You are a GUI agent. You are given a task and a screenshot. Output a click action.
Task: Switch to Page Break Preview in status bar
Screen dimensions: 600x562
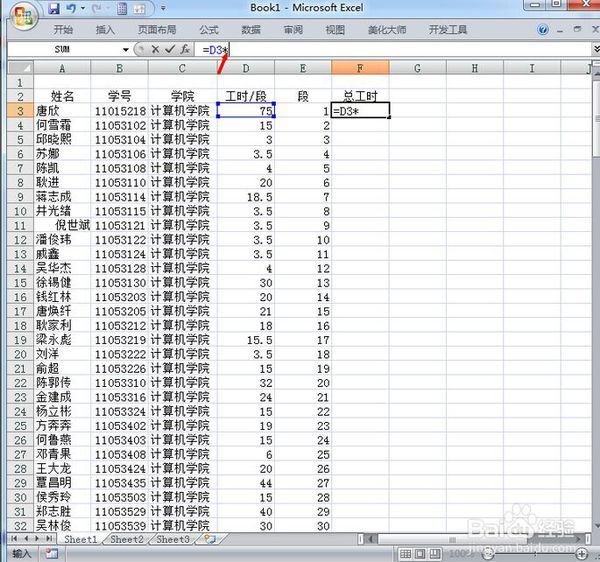coord(434,554)
